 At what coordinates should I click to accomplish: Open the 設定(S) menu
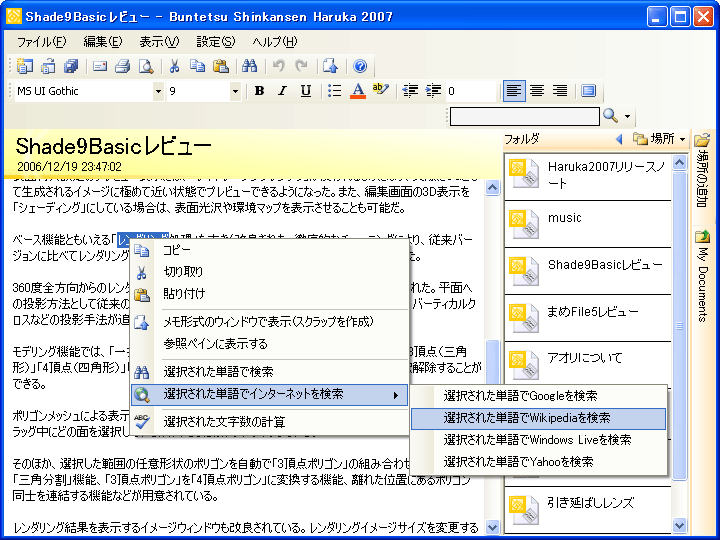[x=216, y=42]
